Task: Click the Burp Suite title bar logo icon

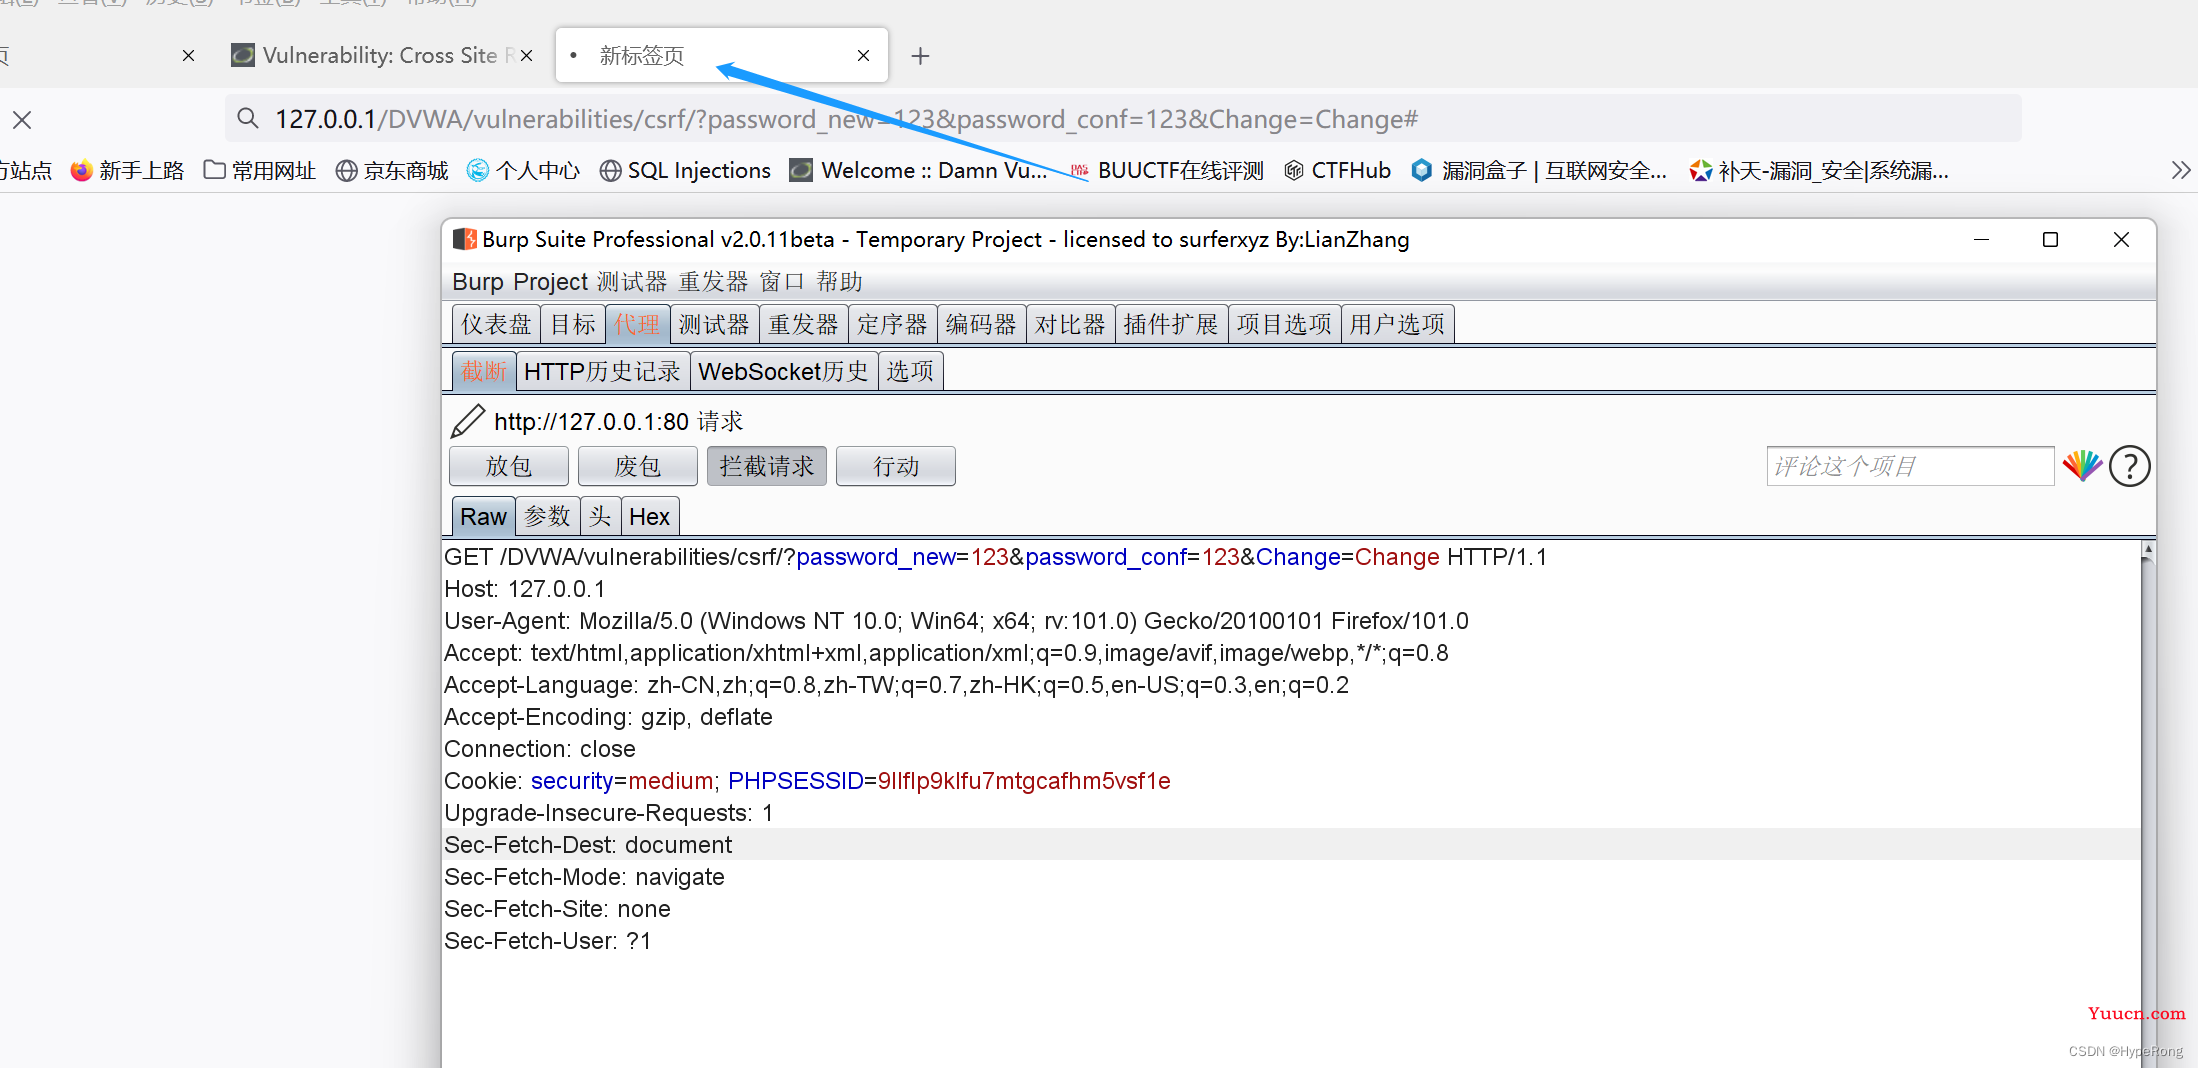Action: point(464,240)
